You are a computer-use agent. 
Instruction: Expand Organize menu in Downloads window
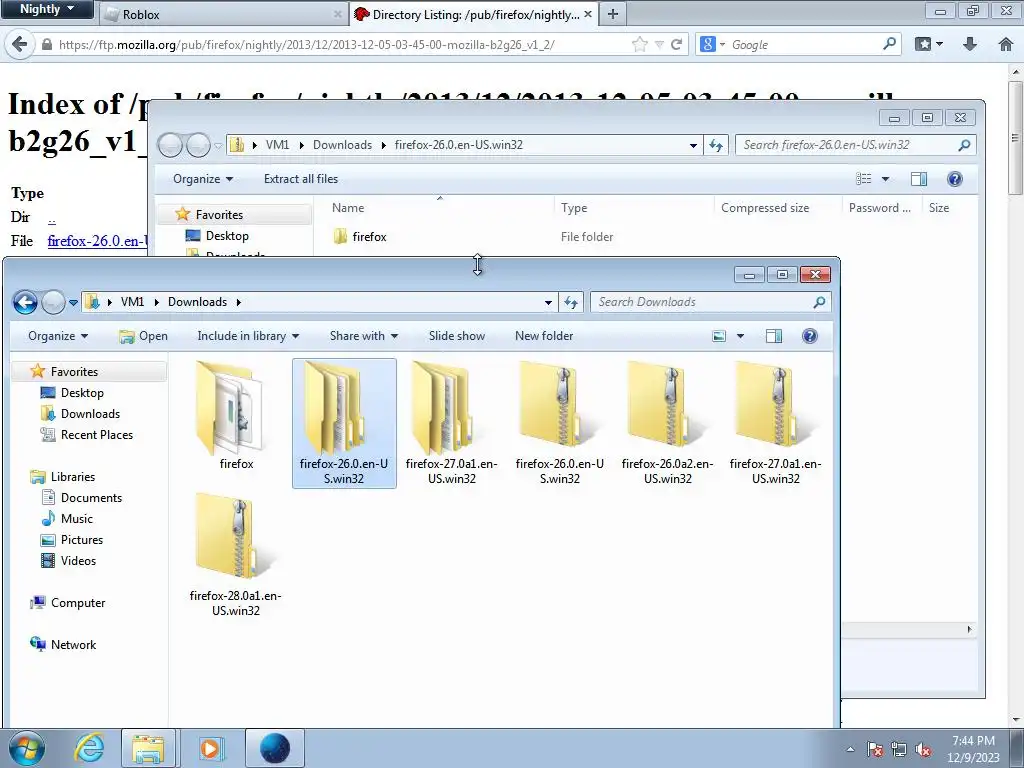(58, 336)
